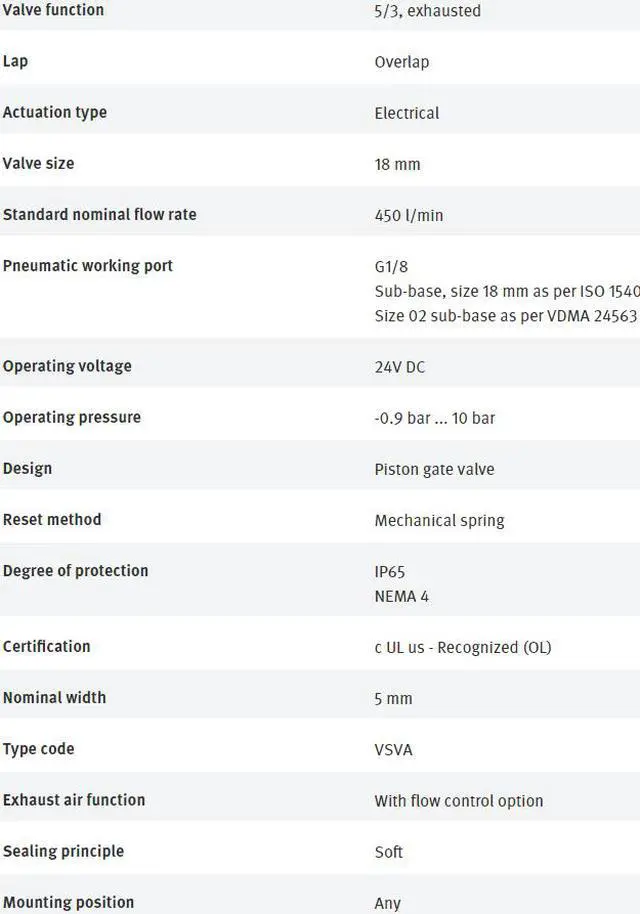Click the 'G1/8' working port value

pos(391,267)
